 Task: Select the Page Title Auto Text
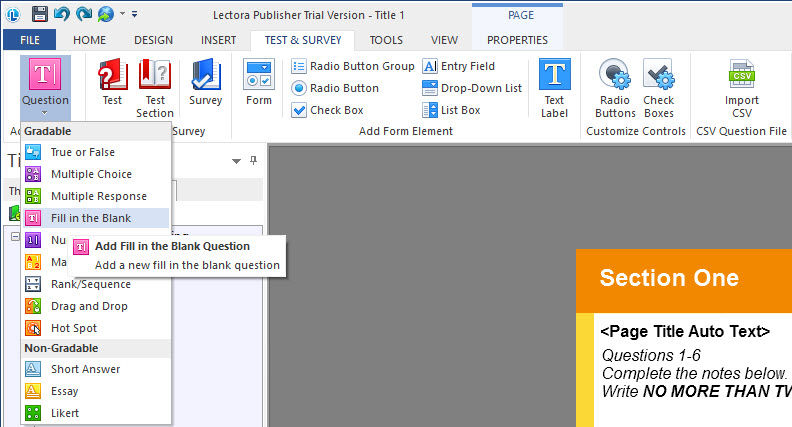(x=685, y=331)
